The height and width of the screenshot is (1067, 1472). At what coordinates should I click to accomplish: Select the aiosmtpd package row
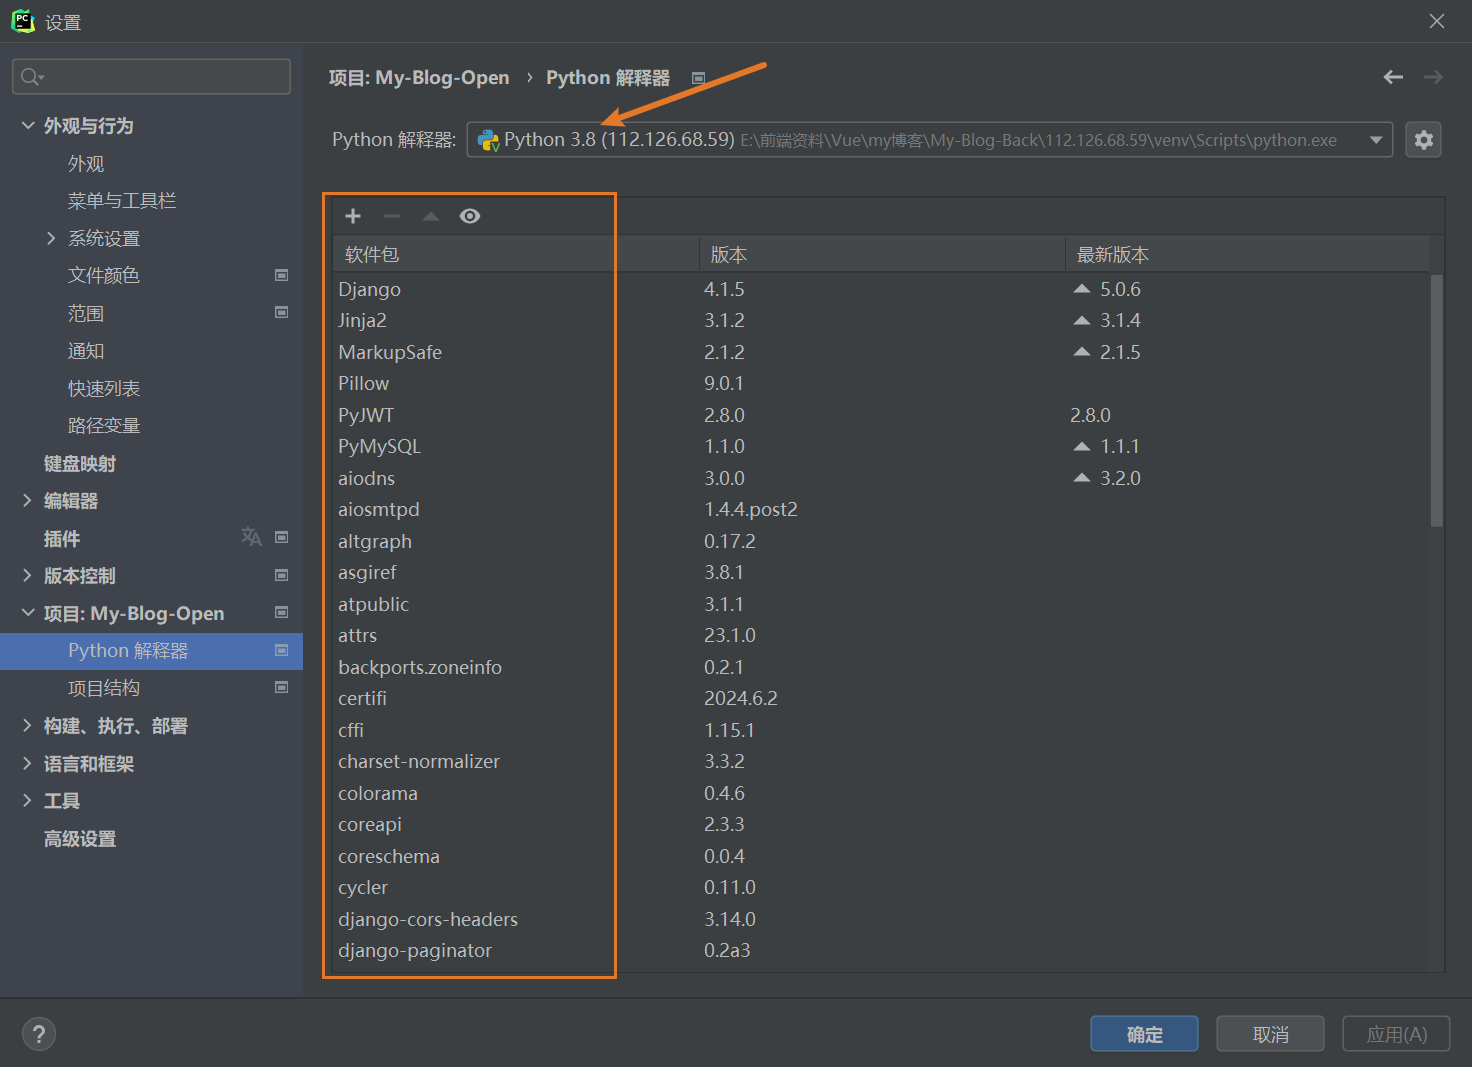(x=880, y=509)
